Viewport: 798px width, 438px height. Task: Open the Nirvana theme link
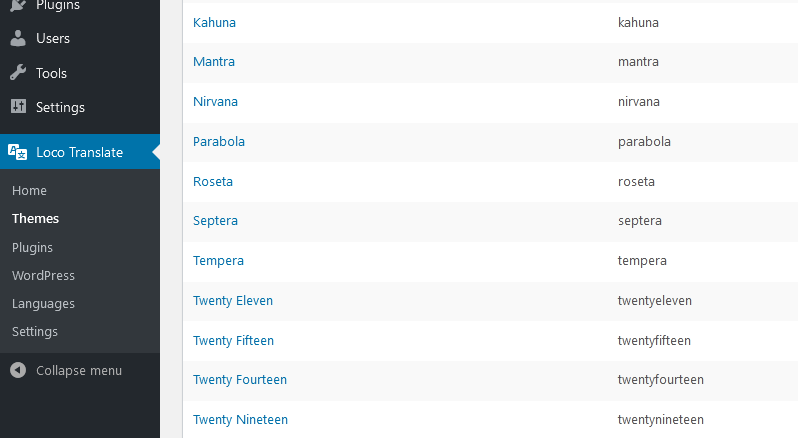[x=215, y=101]
